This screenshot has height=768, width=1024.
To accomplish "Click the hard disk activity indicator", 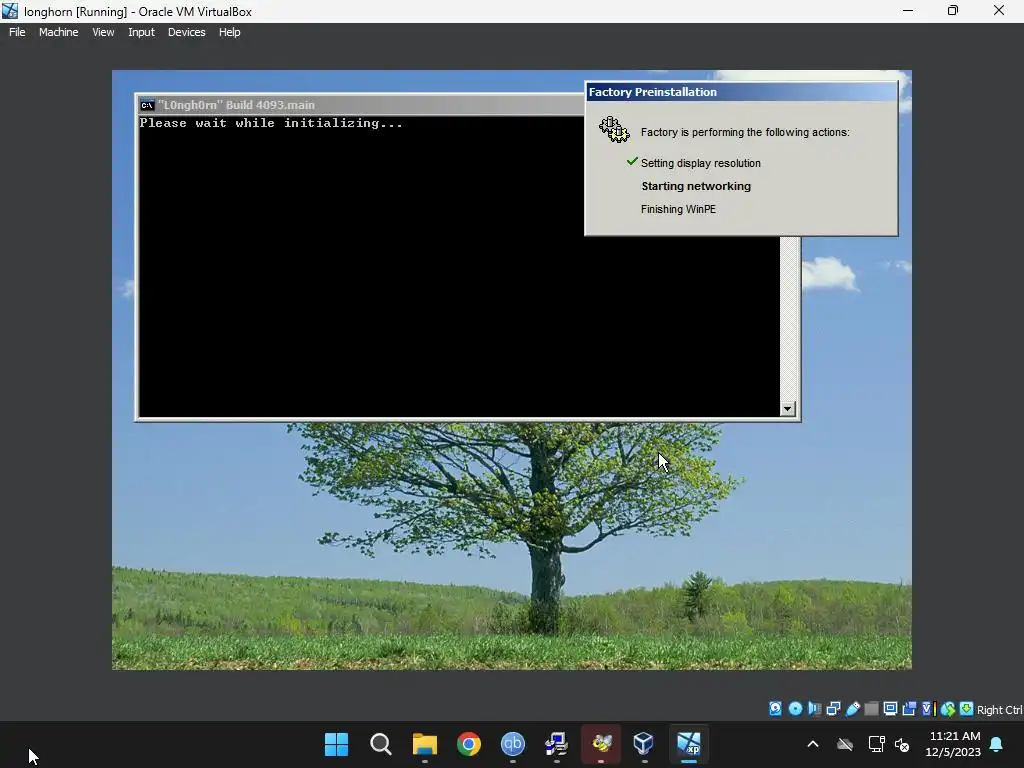I will (775, 709).
